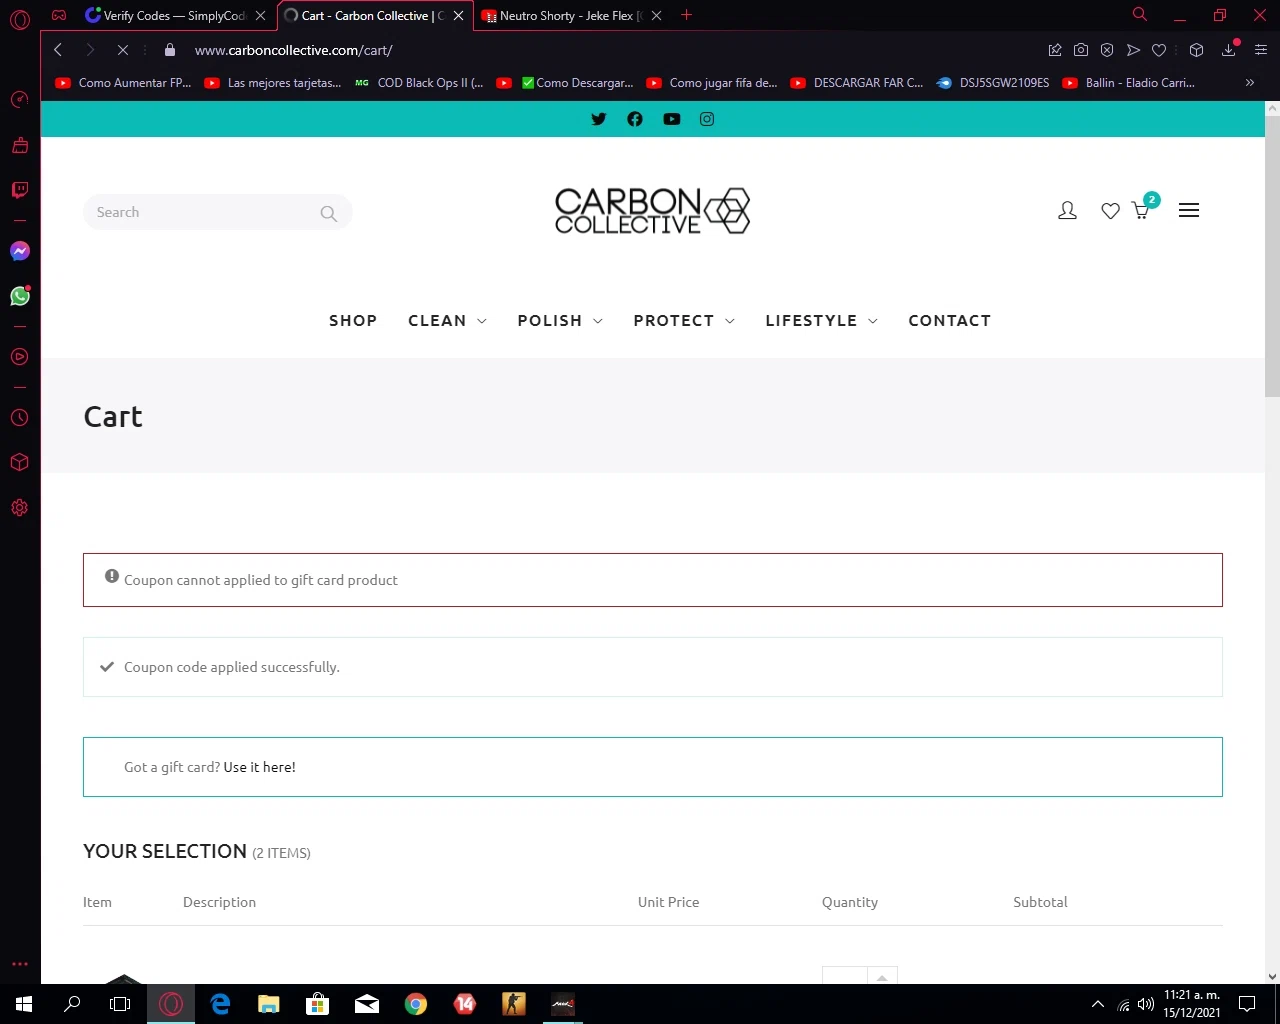Click the Opera snapshot camera icon

click(1081, 50)
